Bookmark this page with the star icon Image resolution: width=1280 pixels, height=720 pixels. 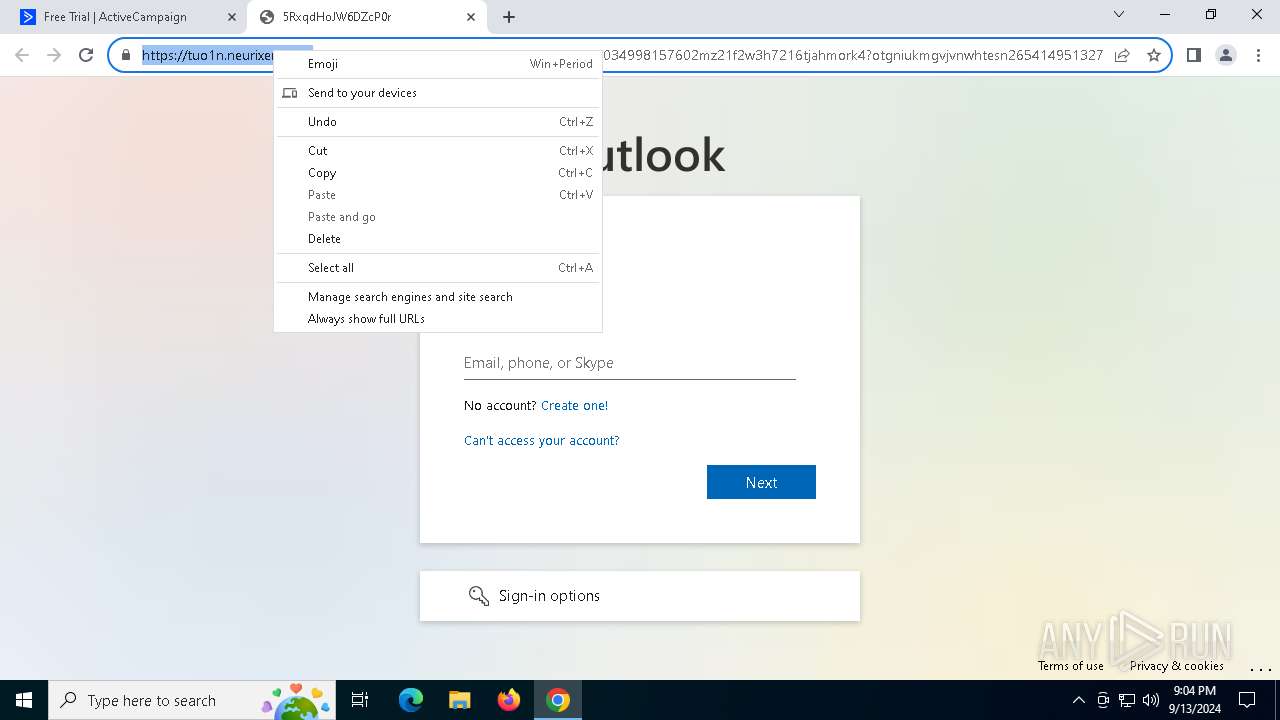click(x=1154, y=55)
